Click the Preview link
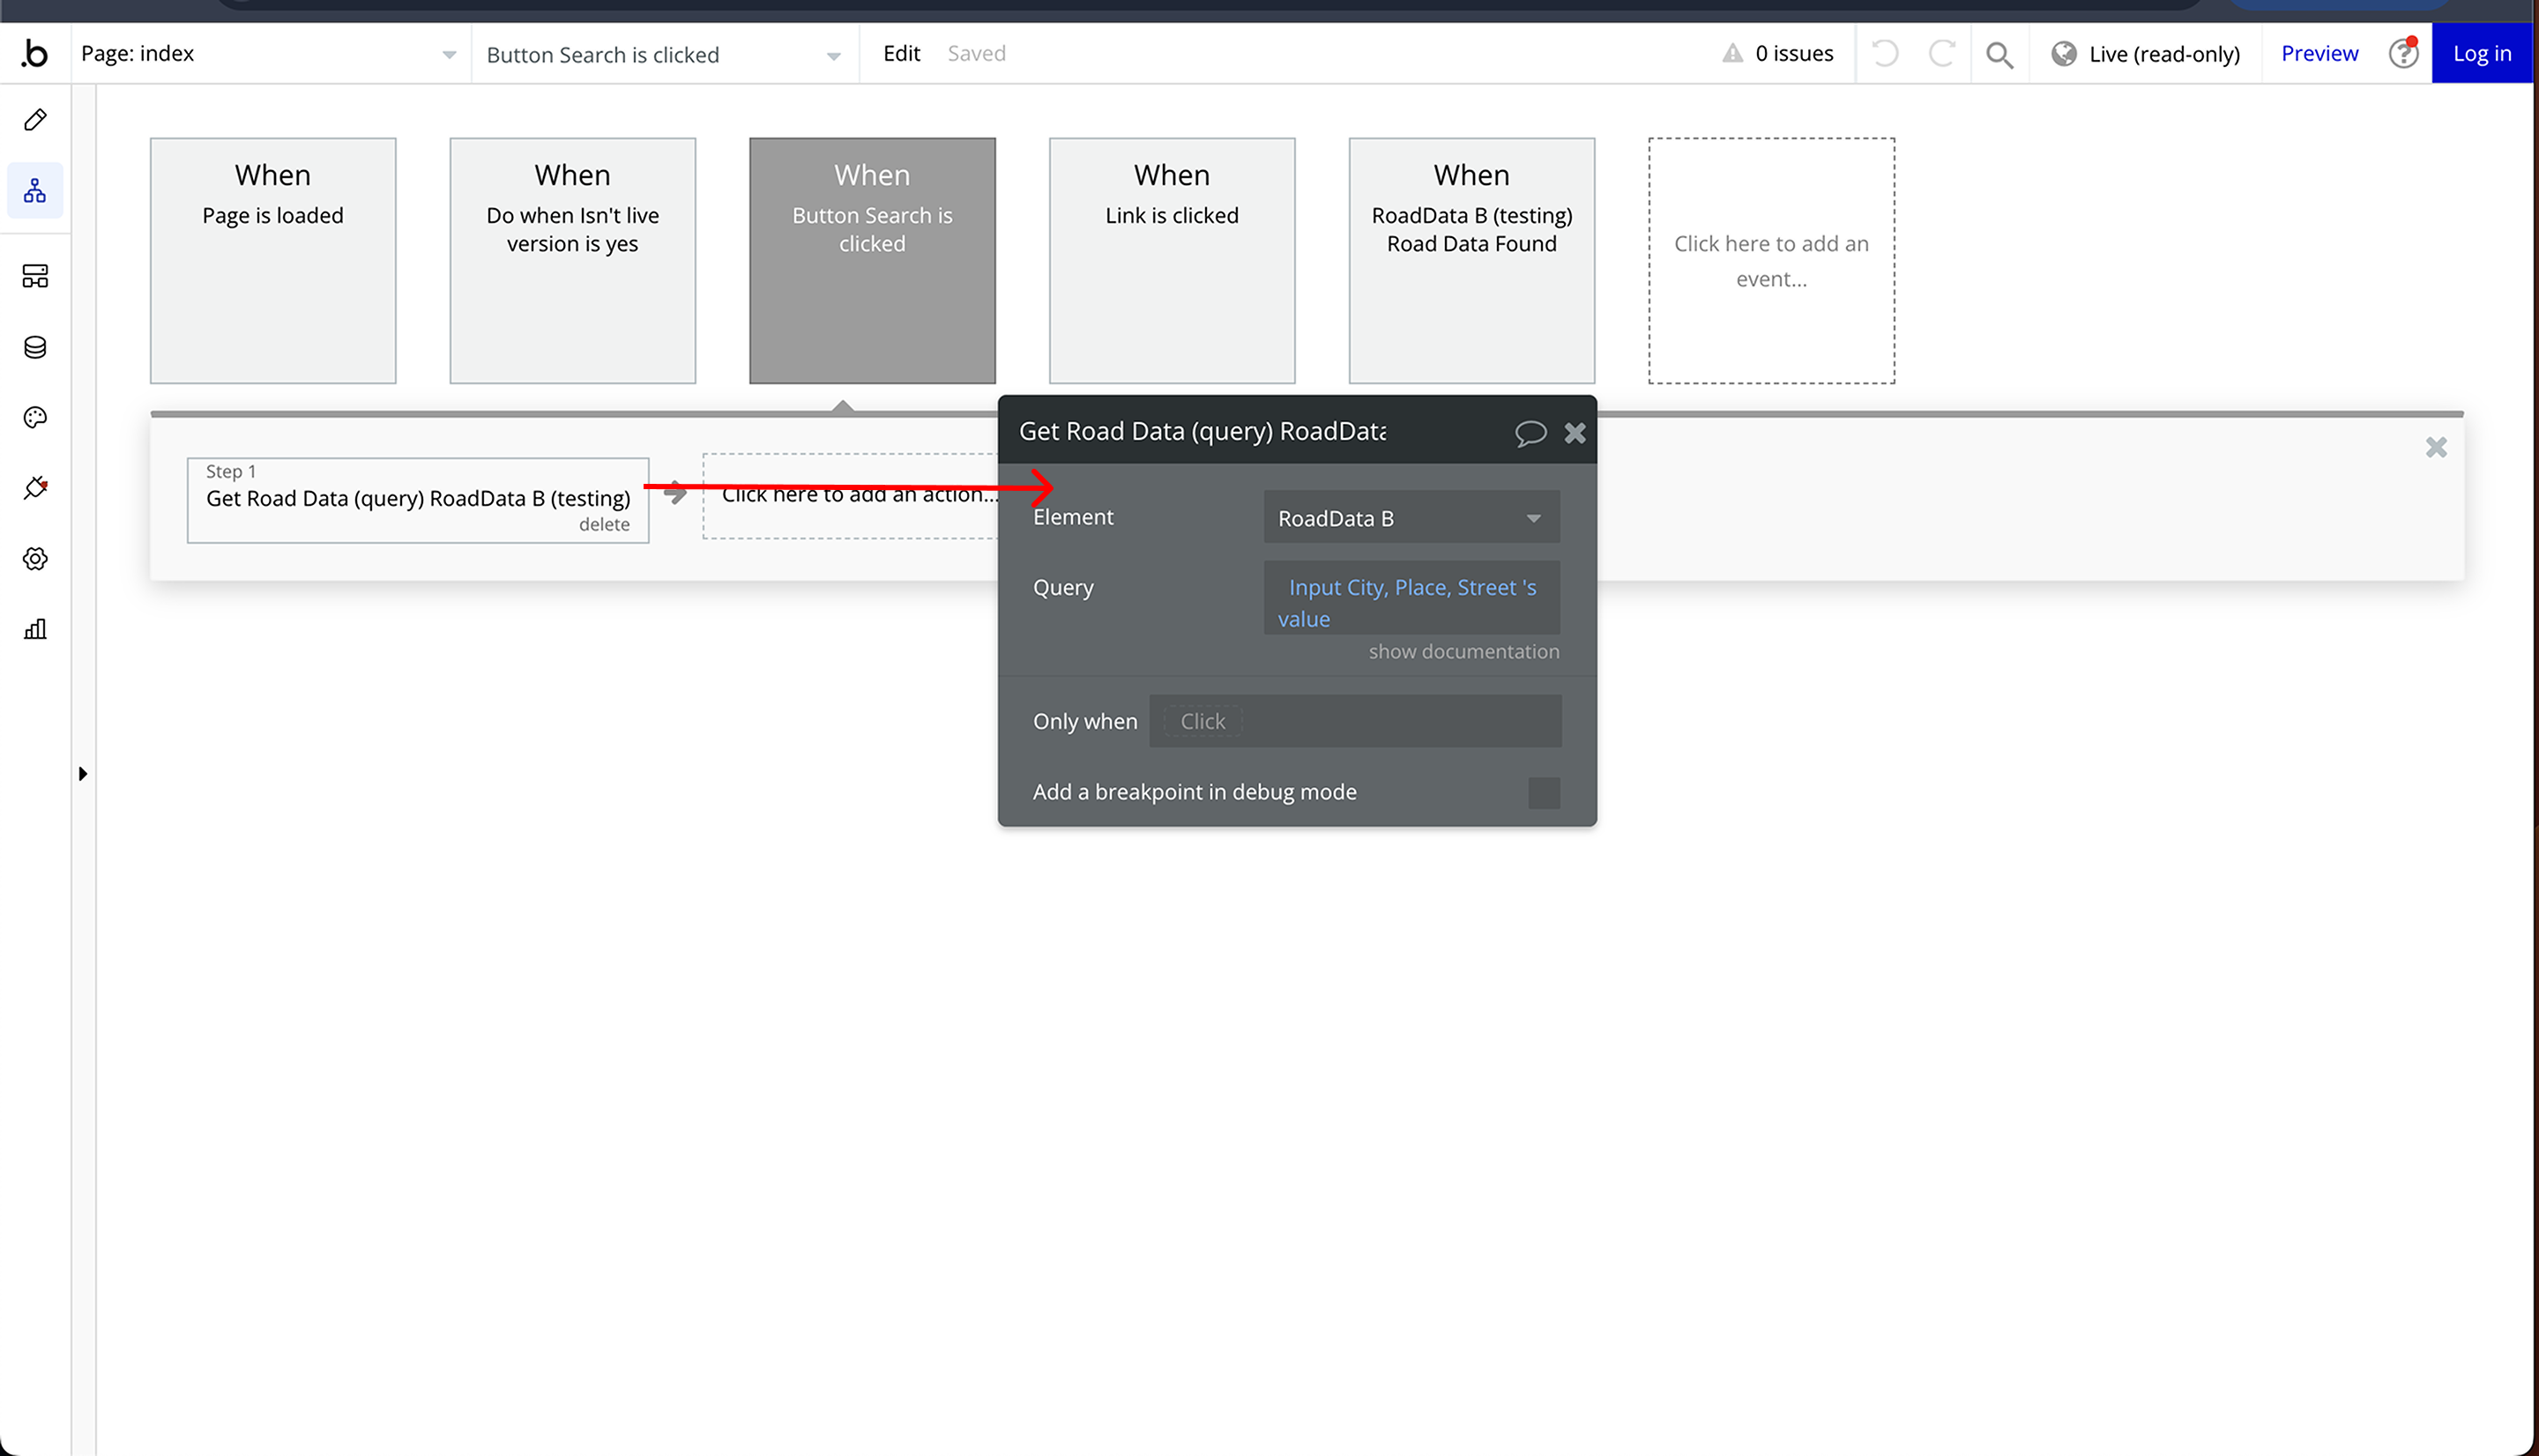Viewport: 2539px width, 1456px height. click(2318, 54)
